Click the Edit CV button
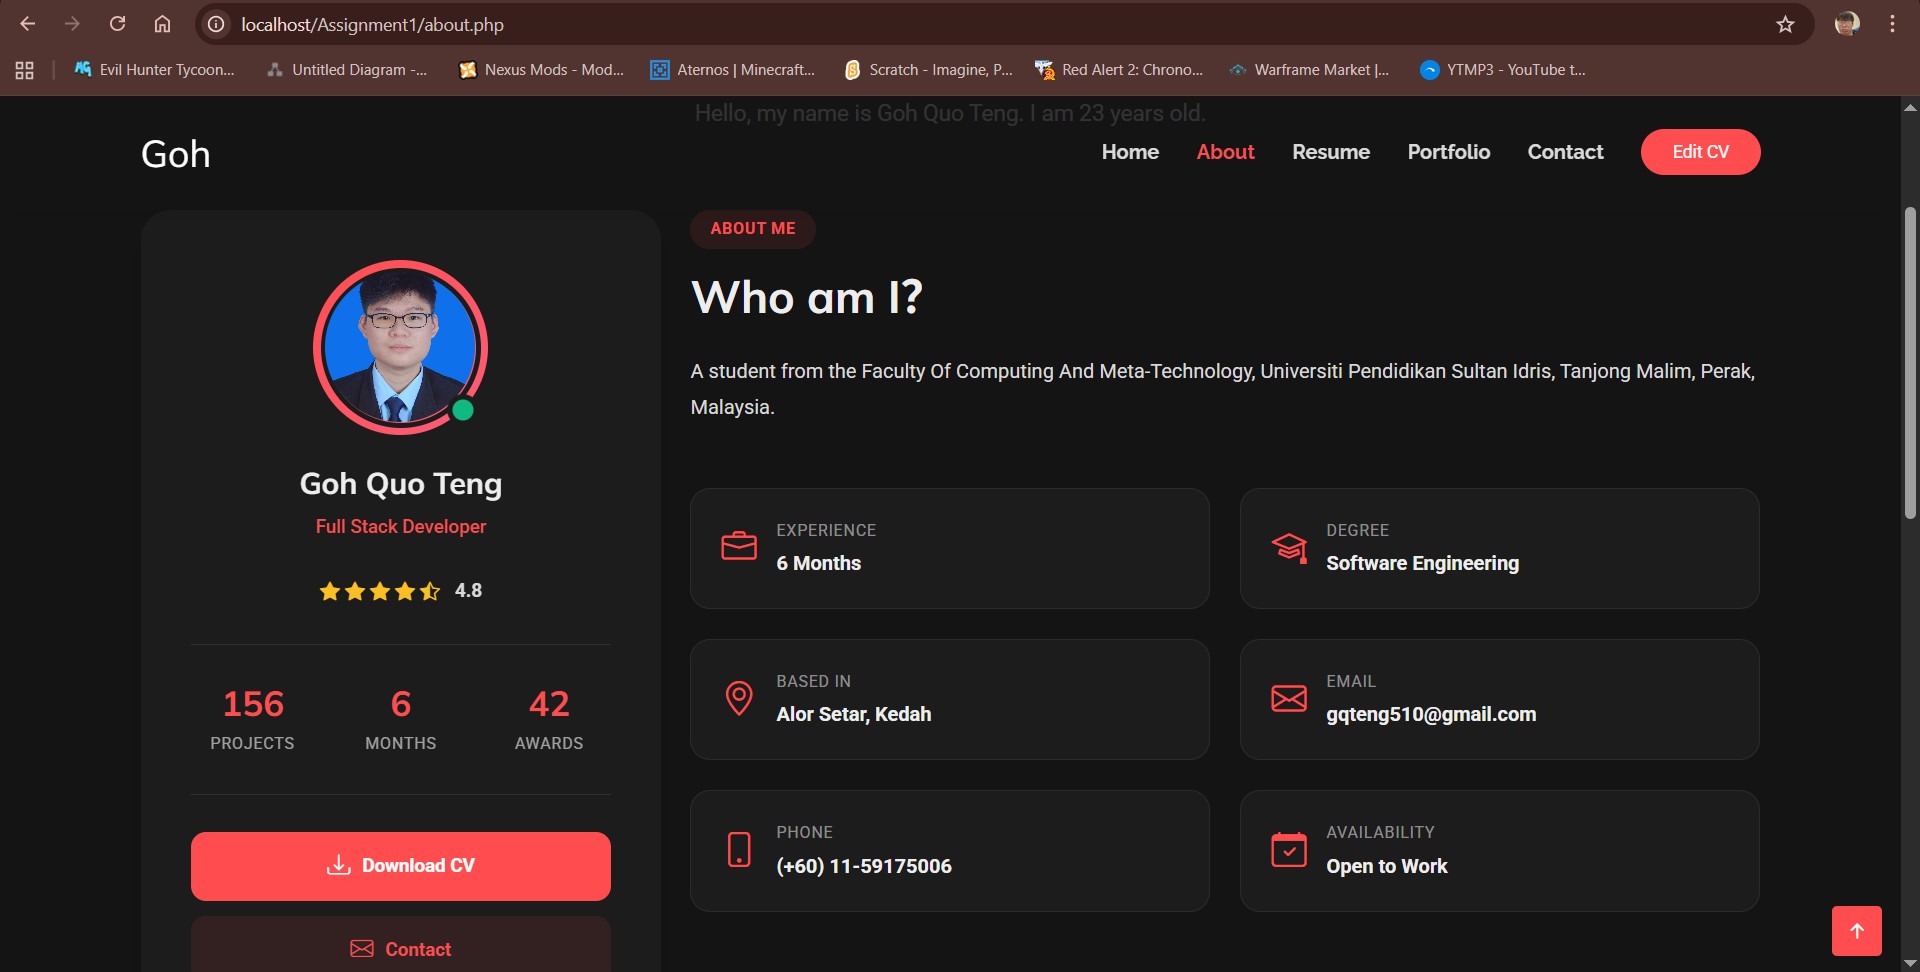This screenshot has width=1920, height=972. tap(1700, 152)
